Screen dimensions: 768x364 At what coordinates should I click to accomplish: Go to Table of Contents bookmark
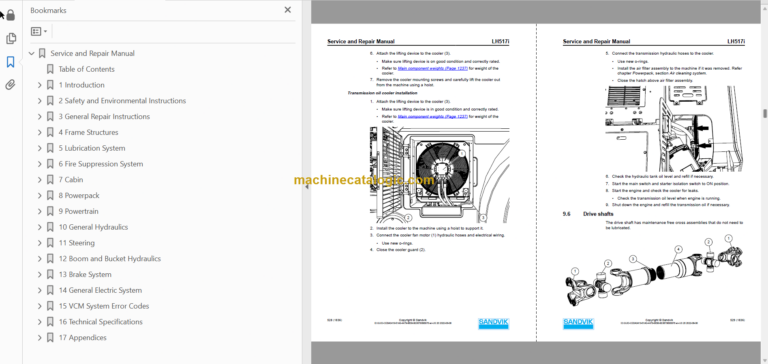pos(87,69)
